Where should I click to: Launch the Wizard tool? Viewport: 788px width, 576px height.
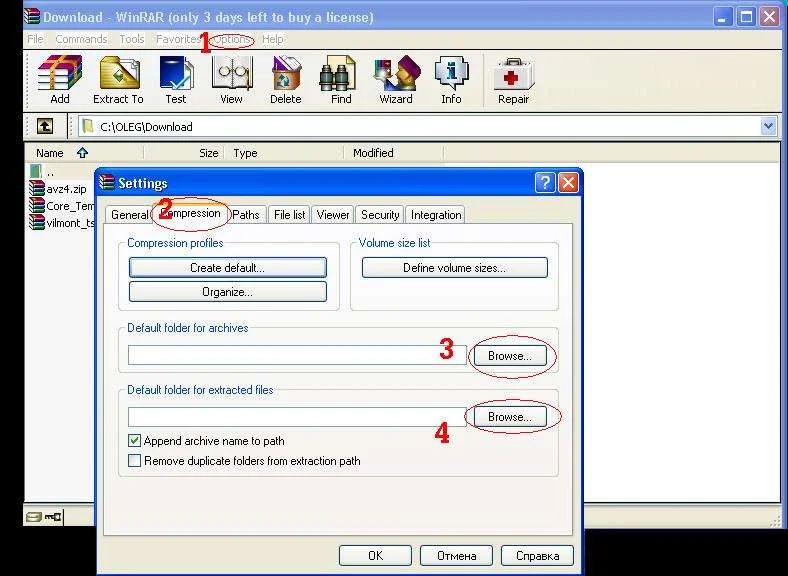tap(396, 79)
